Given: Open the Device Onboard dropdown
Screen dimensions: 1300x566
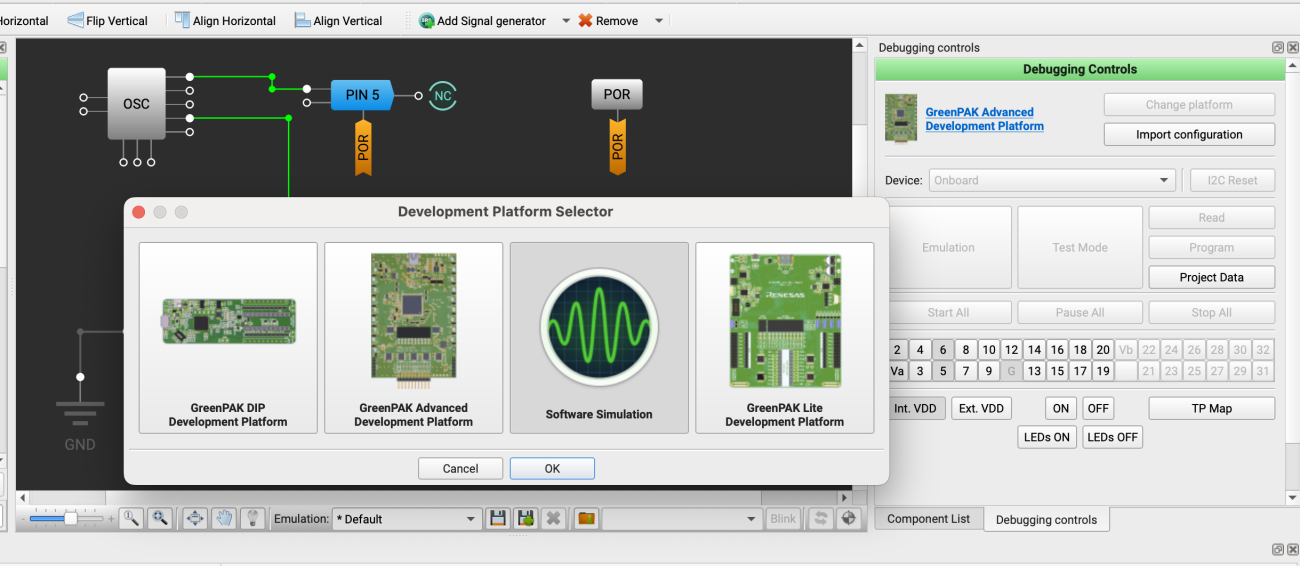Looking at the screenshot, I should coord(1052,180).
